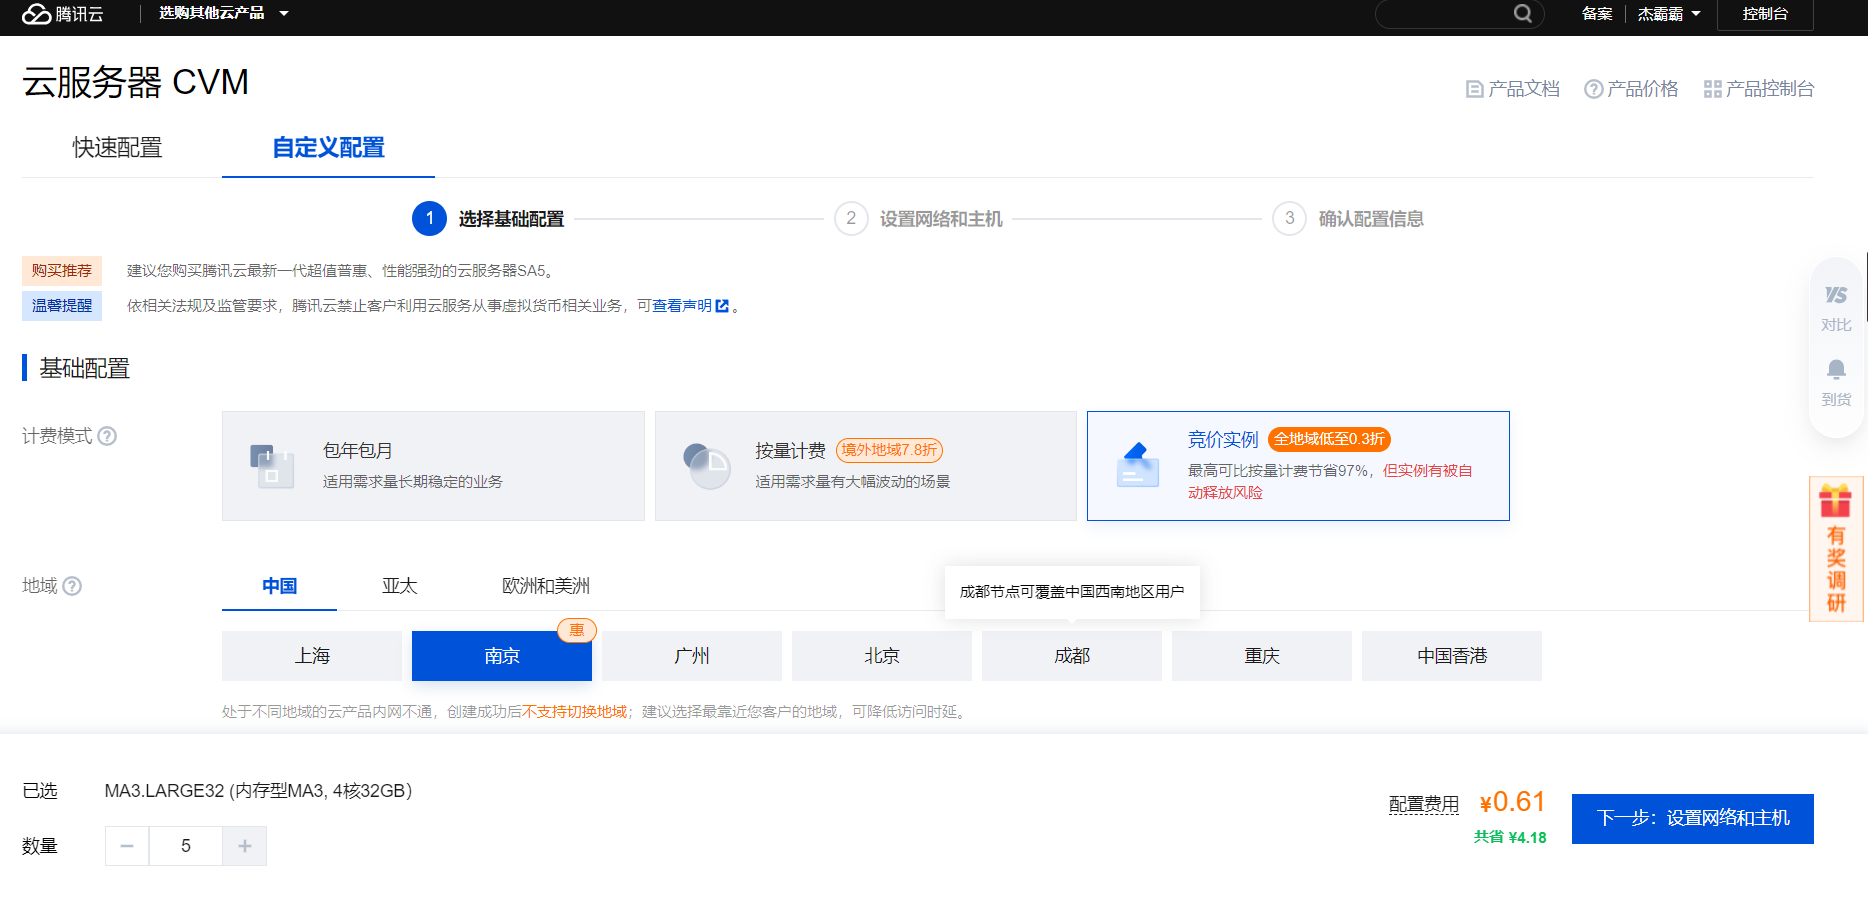
Task: Click the quantity input showing 5
Action: pos(186,846)
